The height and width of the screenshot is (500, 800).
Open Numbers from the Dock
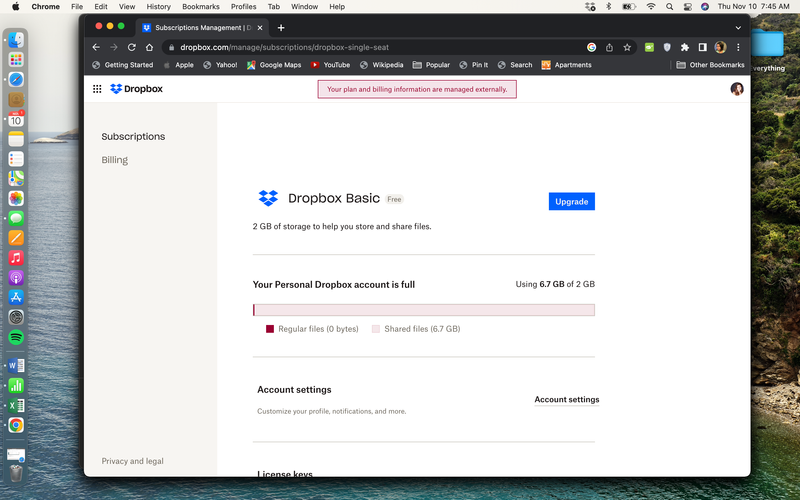click(16, 385)
